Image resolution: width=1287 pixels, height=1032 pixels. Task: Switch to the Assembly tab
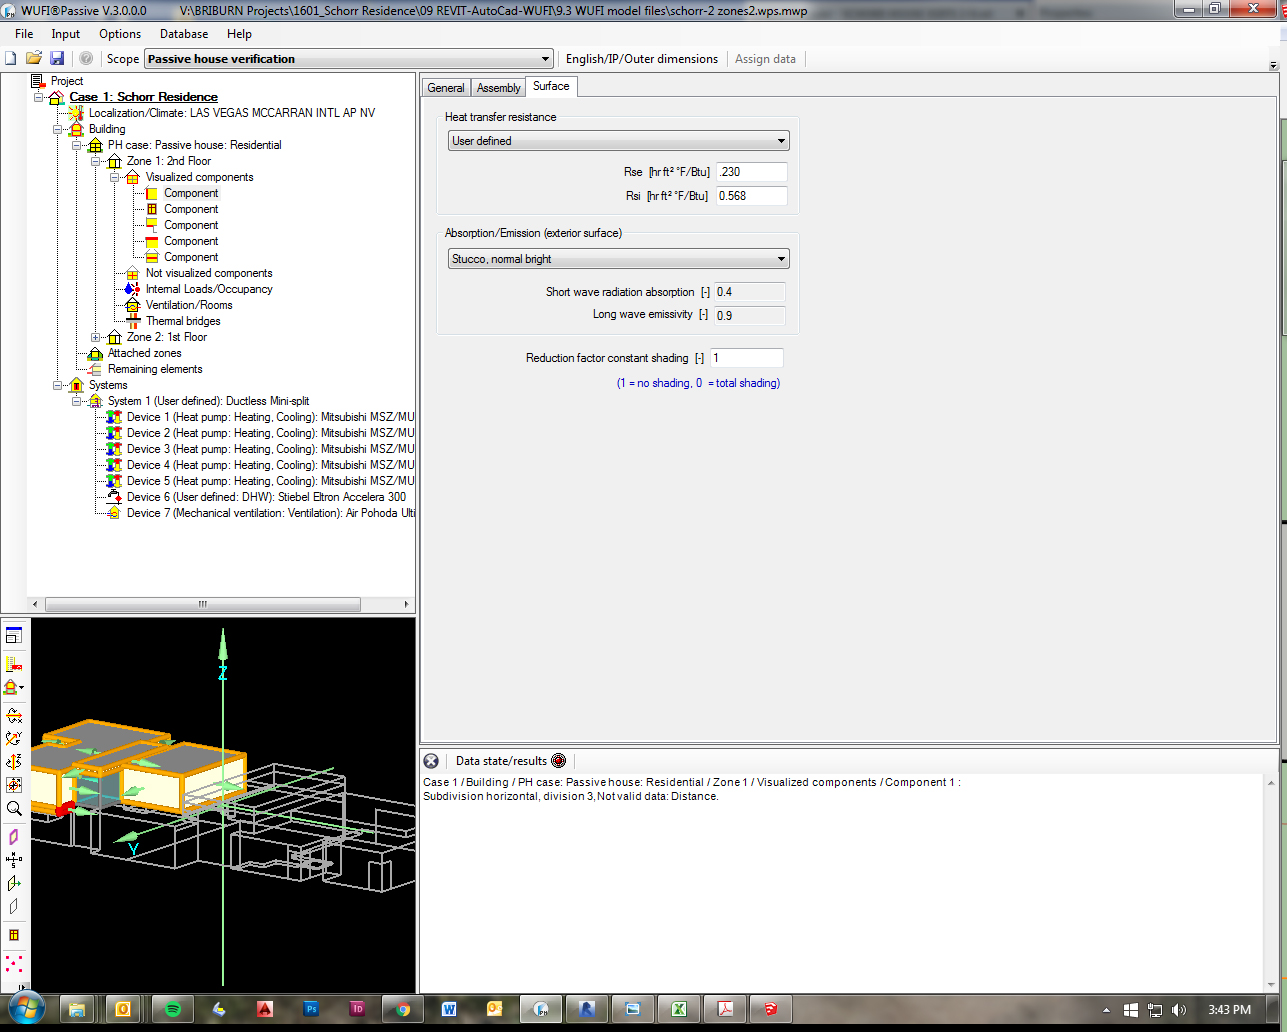pos(498,88)
